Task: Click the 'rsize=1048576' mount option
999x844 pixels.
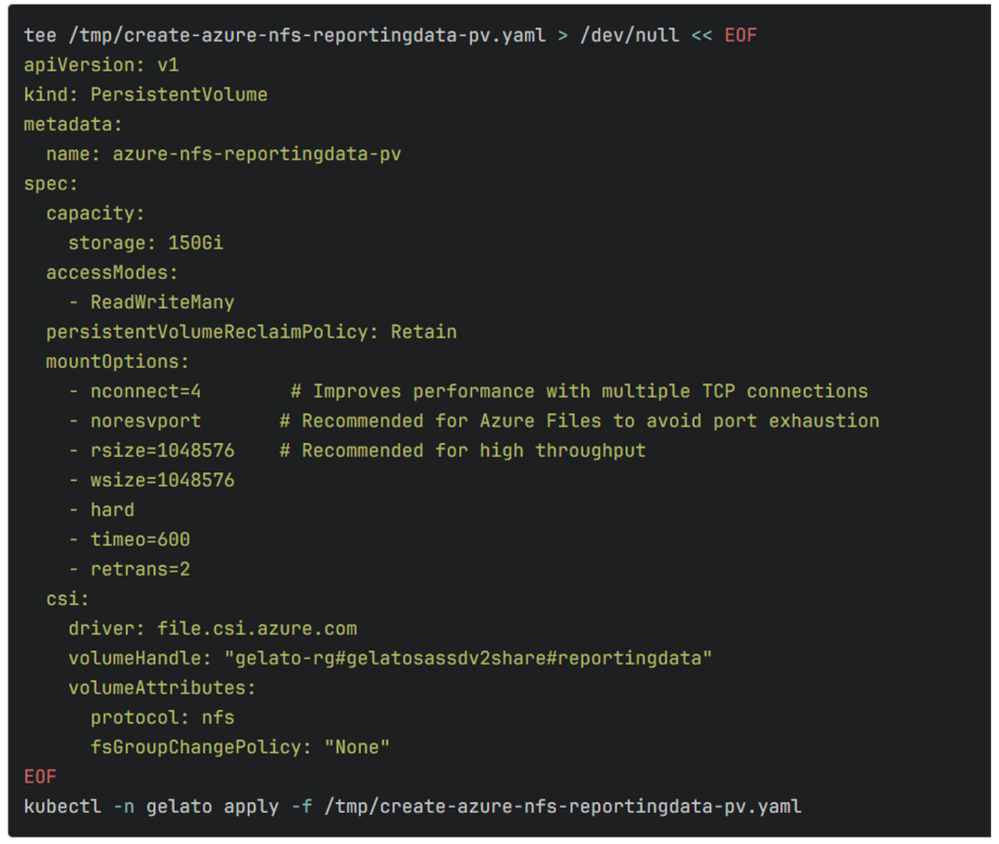Action: pos(162,450)
